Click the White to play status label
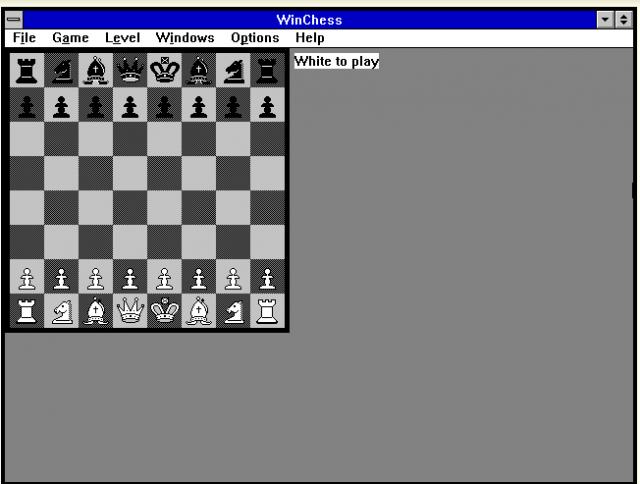Image resolution: width=640 pixels, height=484 pixels. 337,61
